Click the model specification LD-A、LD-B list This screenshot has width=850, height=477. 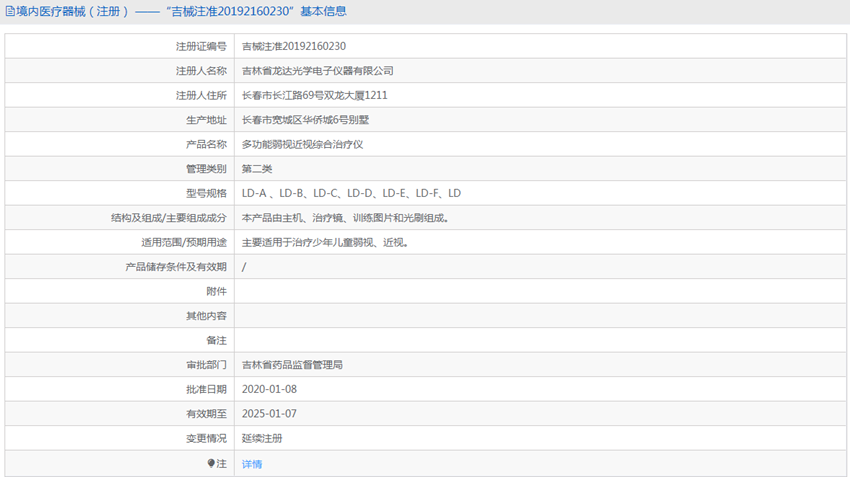[x=351, y=193]
